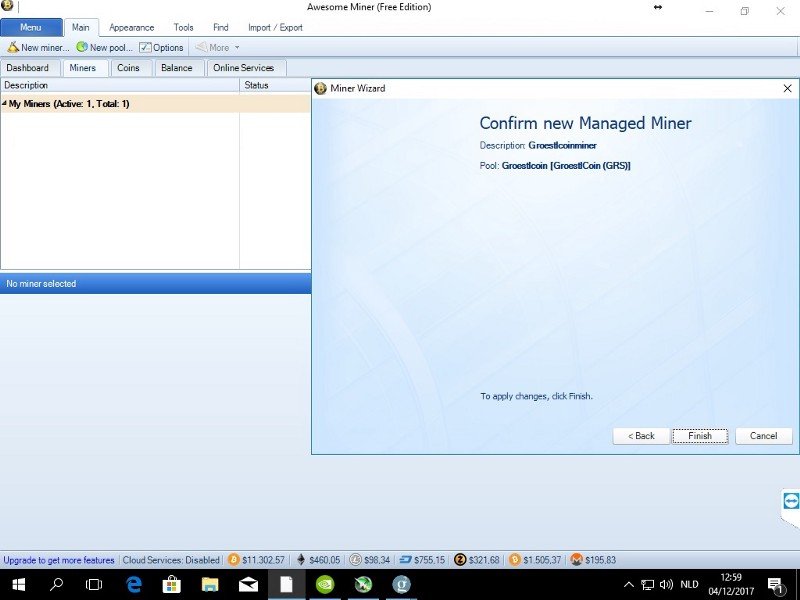Viewport: 800px width, 600px height.
Task: Click the blank document taskbar icon
Action: (x=287, y=584)
